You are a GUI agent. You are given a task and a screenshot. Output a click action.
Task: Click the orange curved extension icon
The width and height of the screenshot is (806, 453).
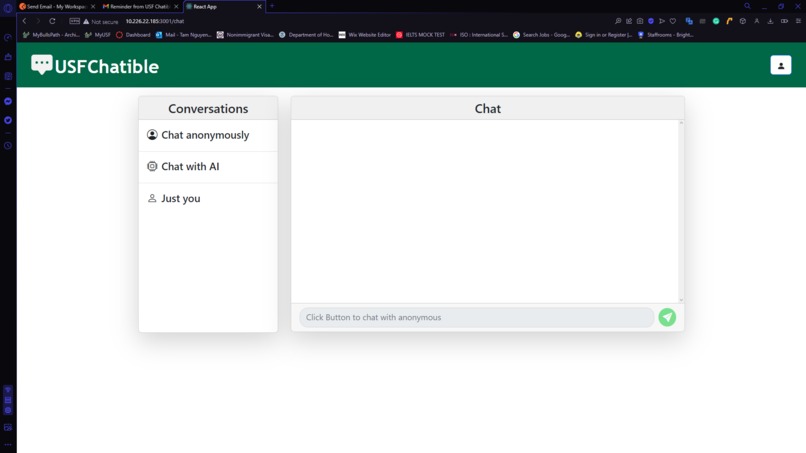coord(729,21)
